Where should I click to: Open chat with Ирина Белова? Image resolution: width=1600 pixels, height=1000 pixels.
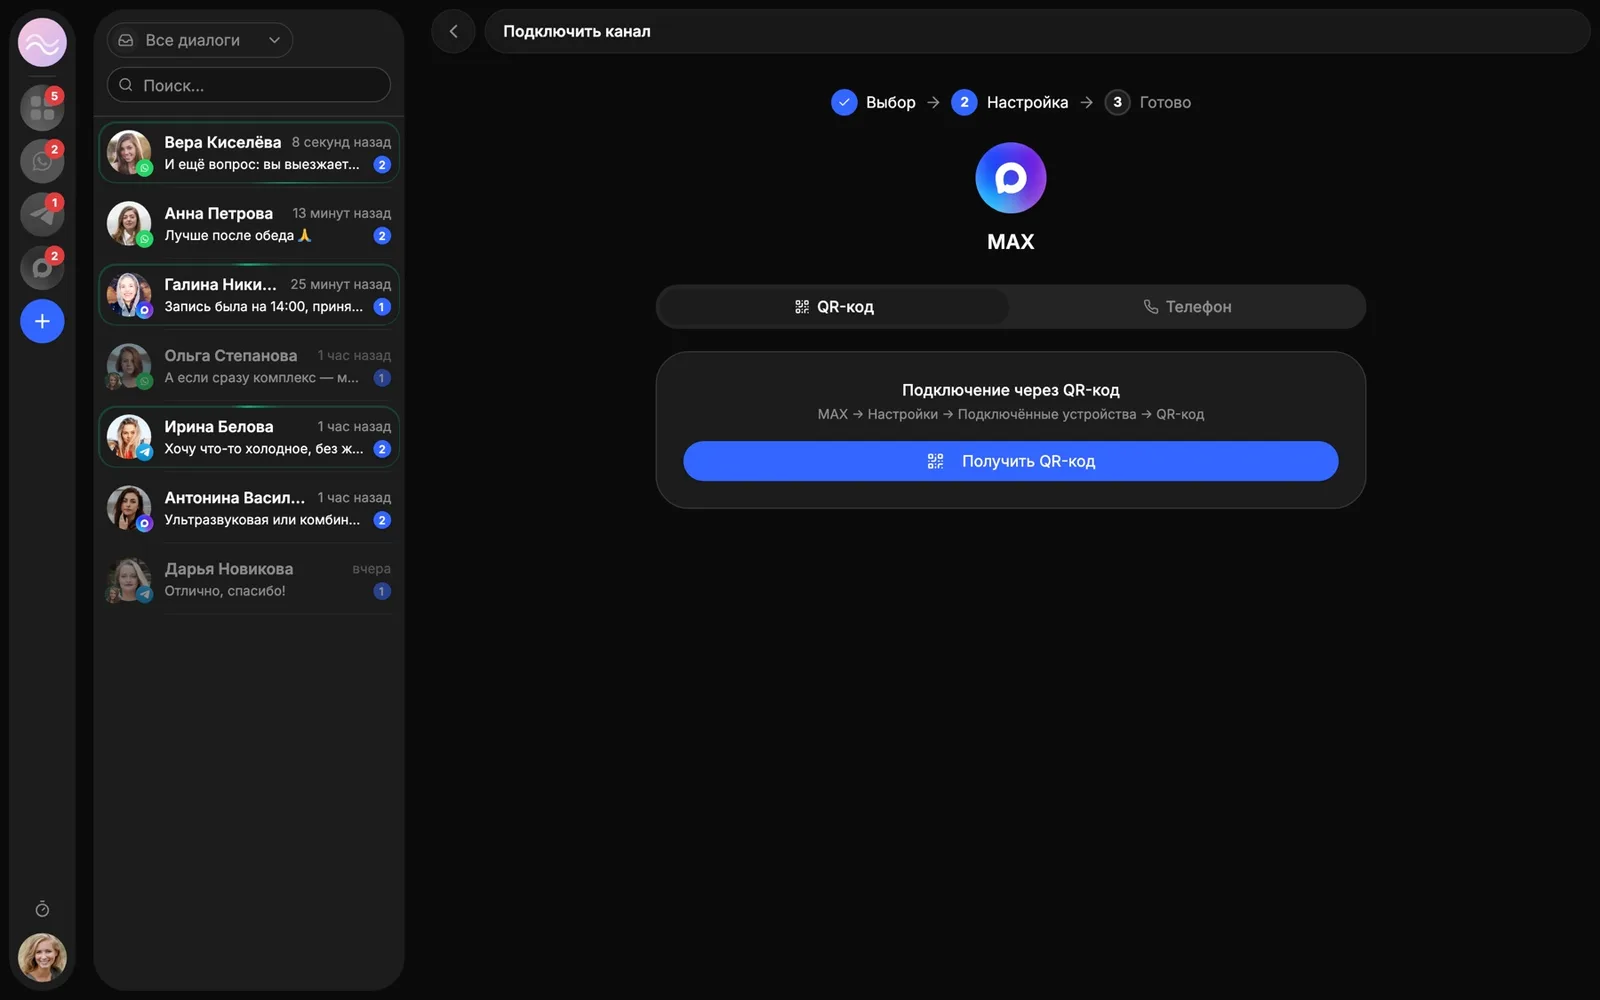pyautogui.click(x=249, y=437)
